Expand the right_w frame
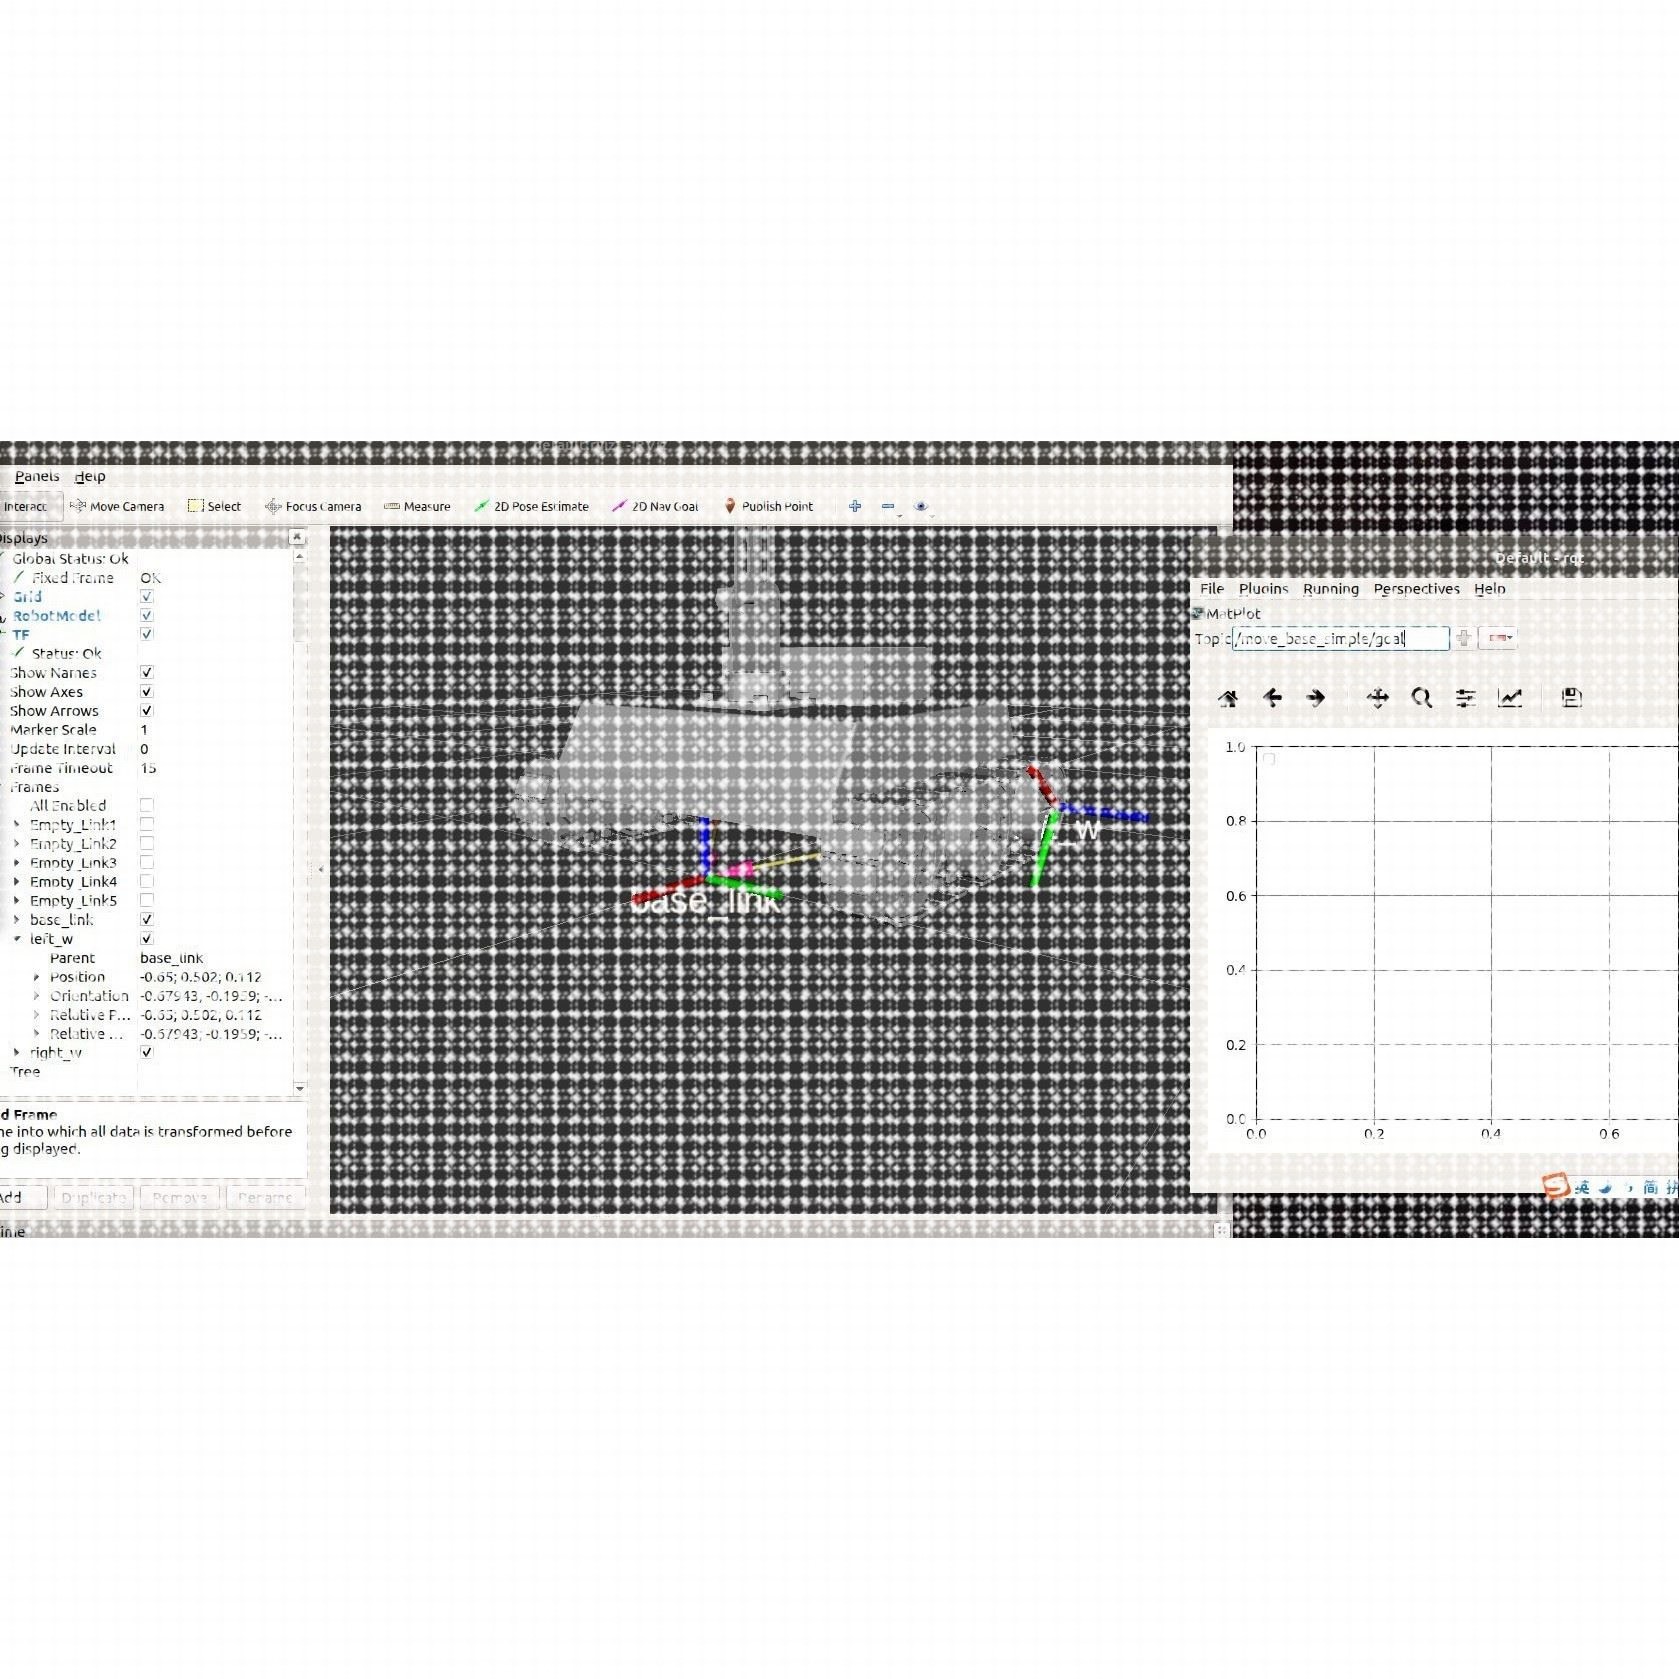The width and height of the screenshot is (1679, 1679). (17, 1053)
